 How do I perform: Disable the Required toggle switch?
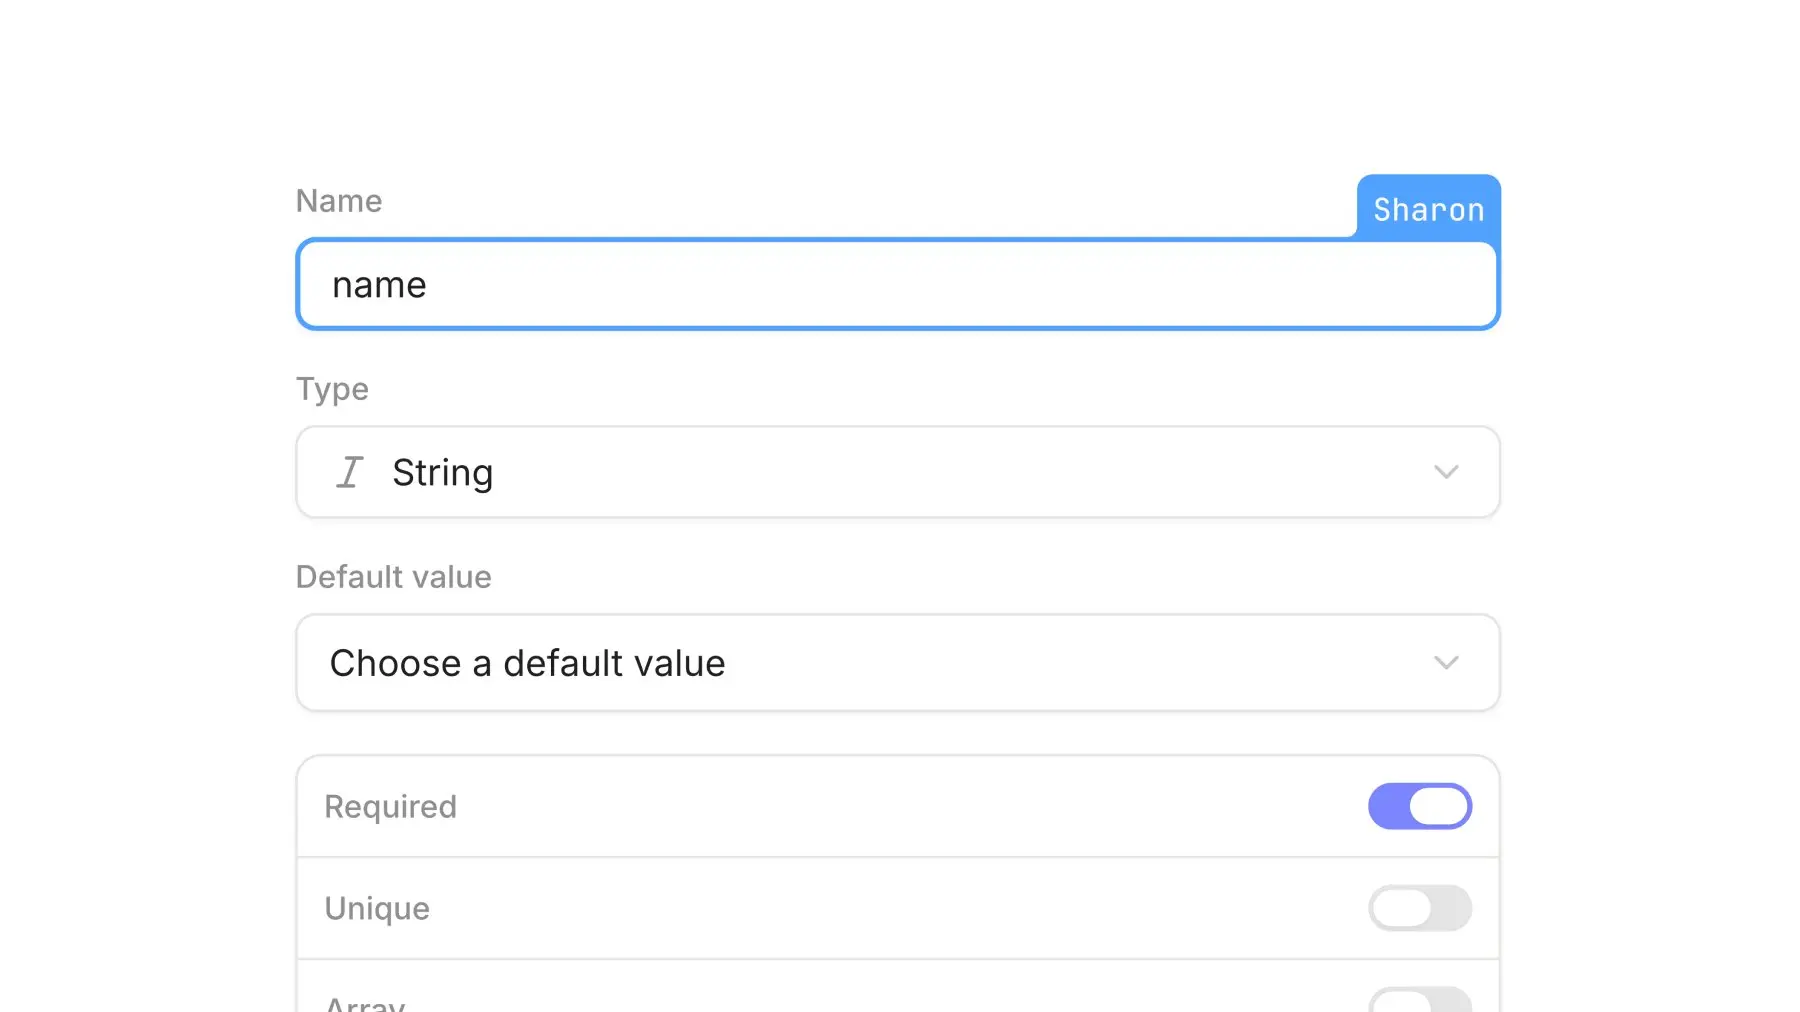(x=1420, y=806)
